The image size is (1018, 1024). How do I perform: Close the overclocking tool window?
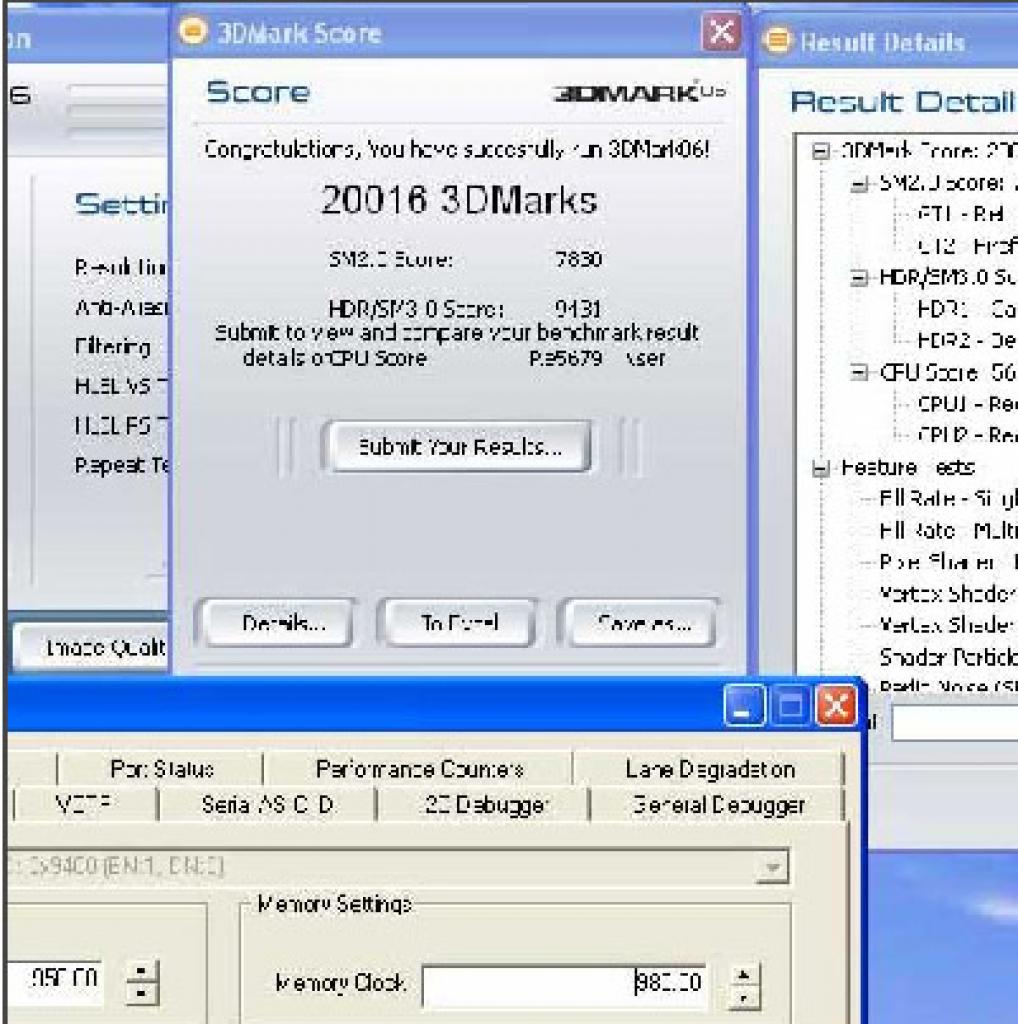836,705
